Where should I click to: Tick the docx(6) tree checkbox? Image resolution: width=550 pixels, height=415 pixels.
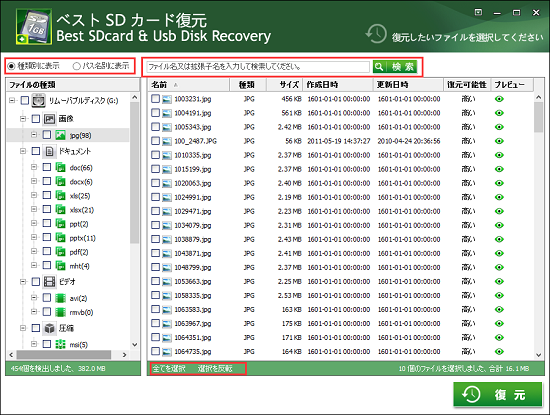pyautogui.click(x=47, y=181)
